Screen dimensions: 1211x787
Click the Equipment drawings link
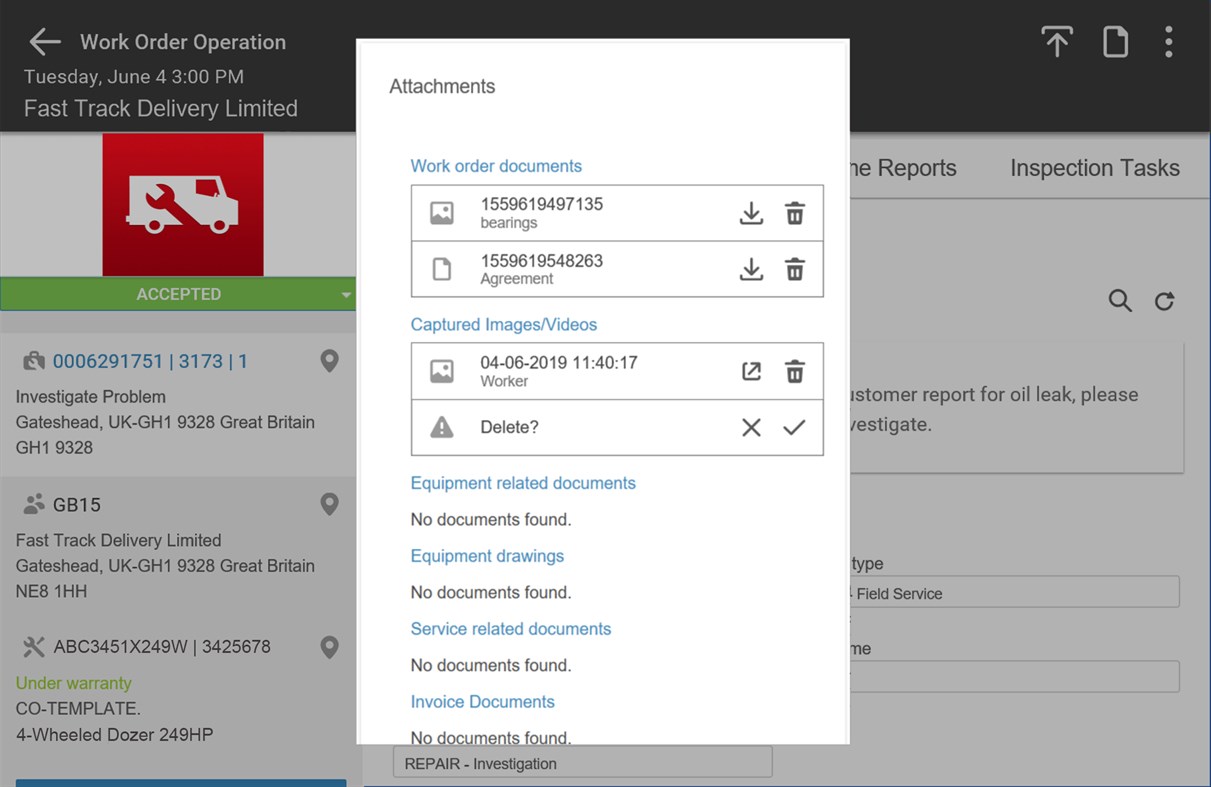[487, 556]
